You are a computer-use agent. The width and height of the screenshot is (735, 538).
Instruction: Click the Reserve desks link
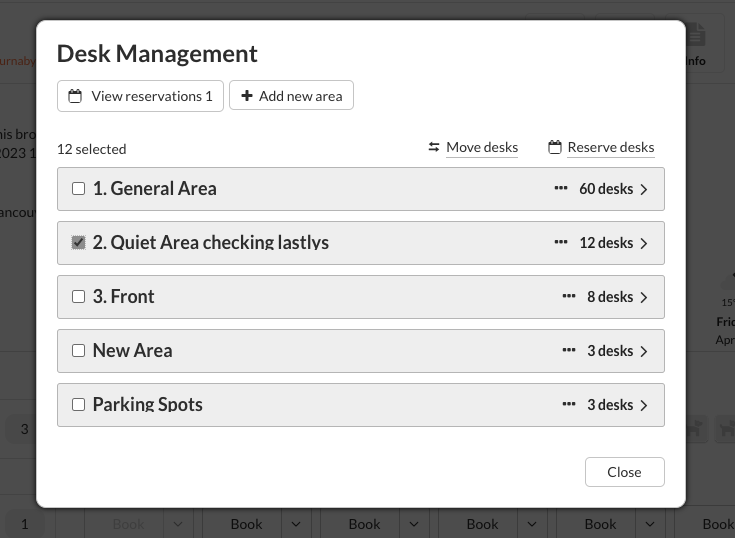(610, 147)
